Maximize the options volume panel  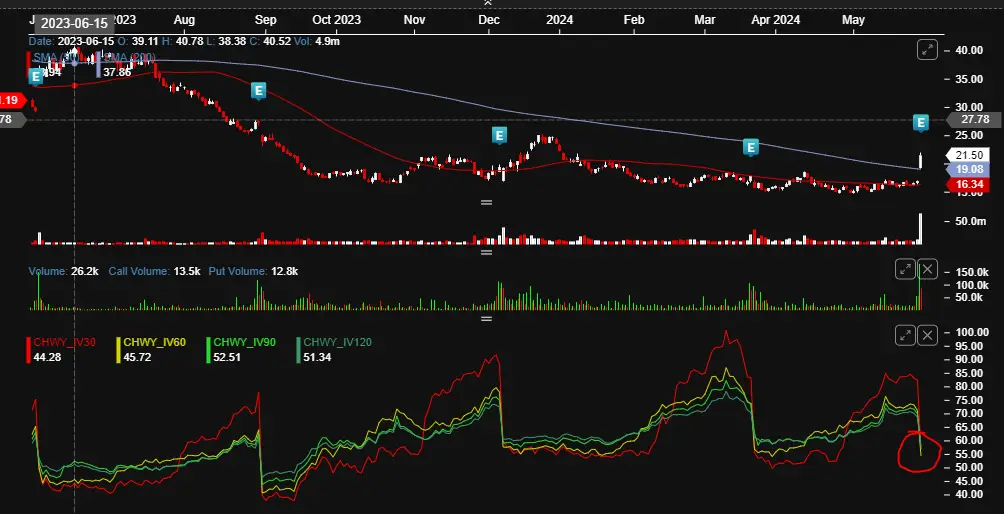pos(905,269)
